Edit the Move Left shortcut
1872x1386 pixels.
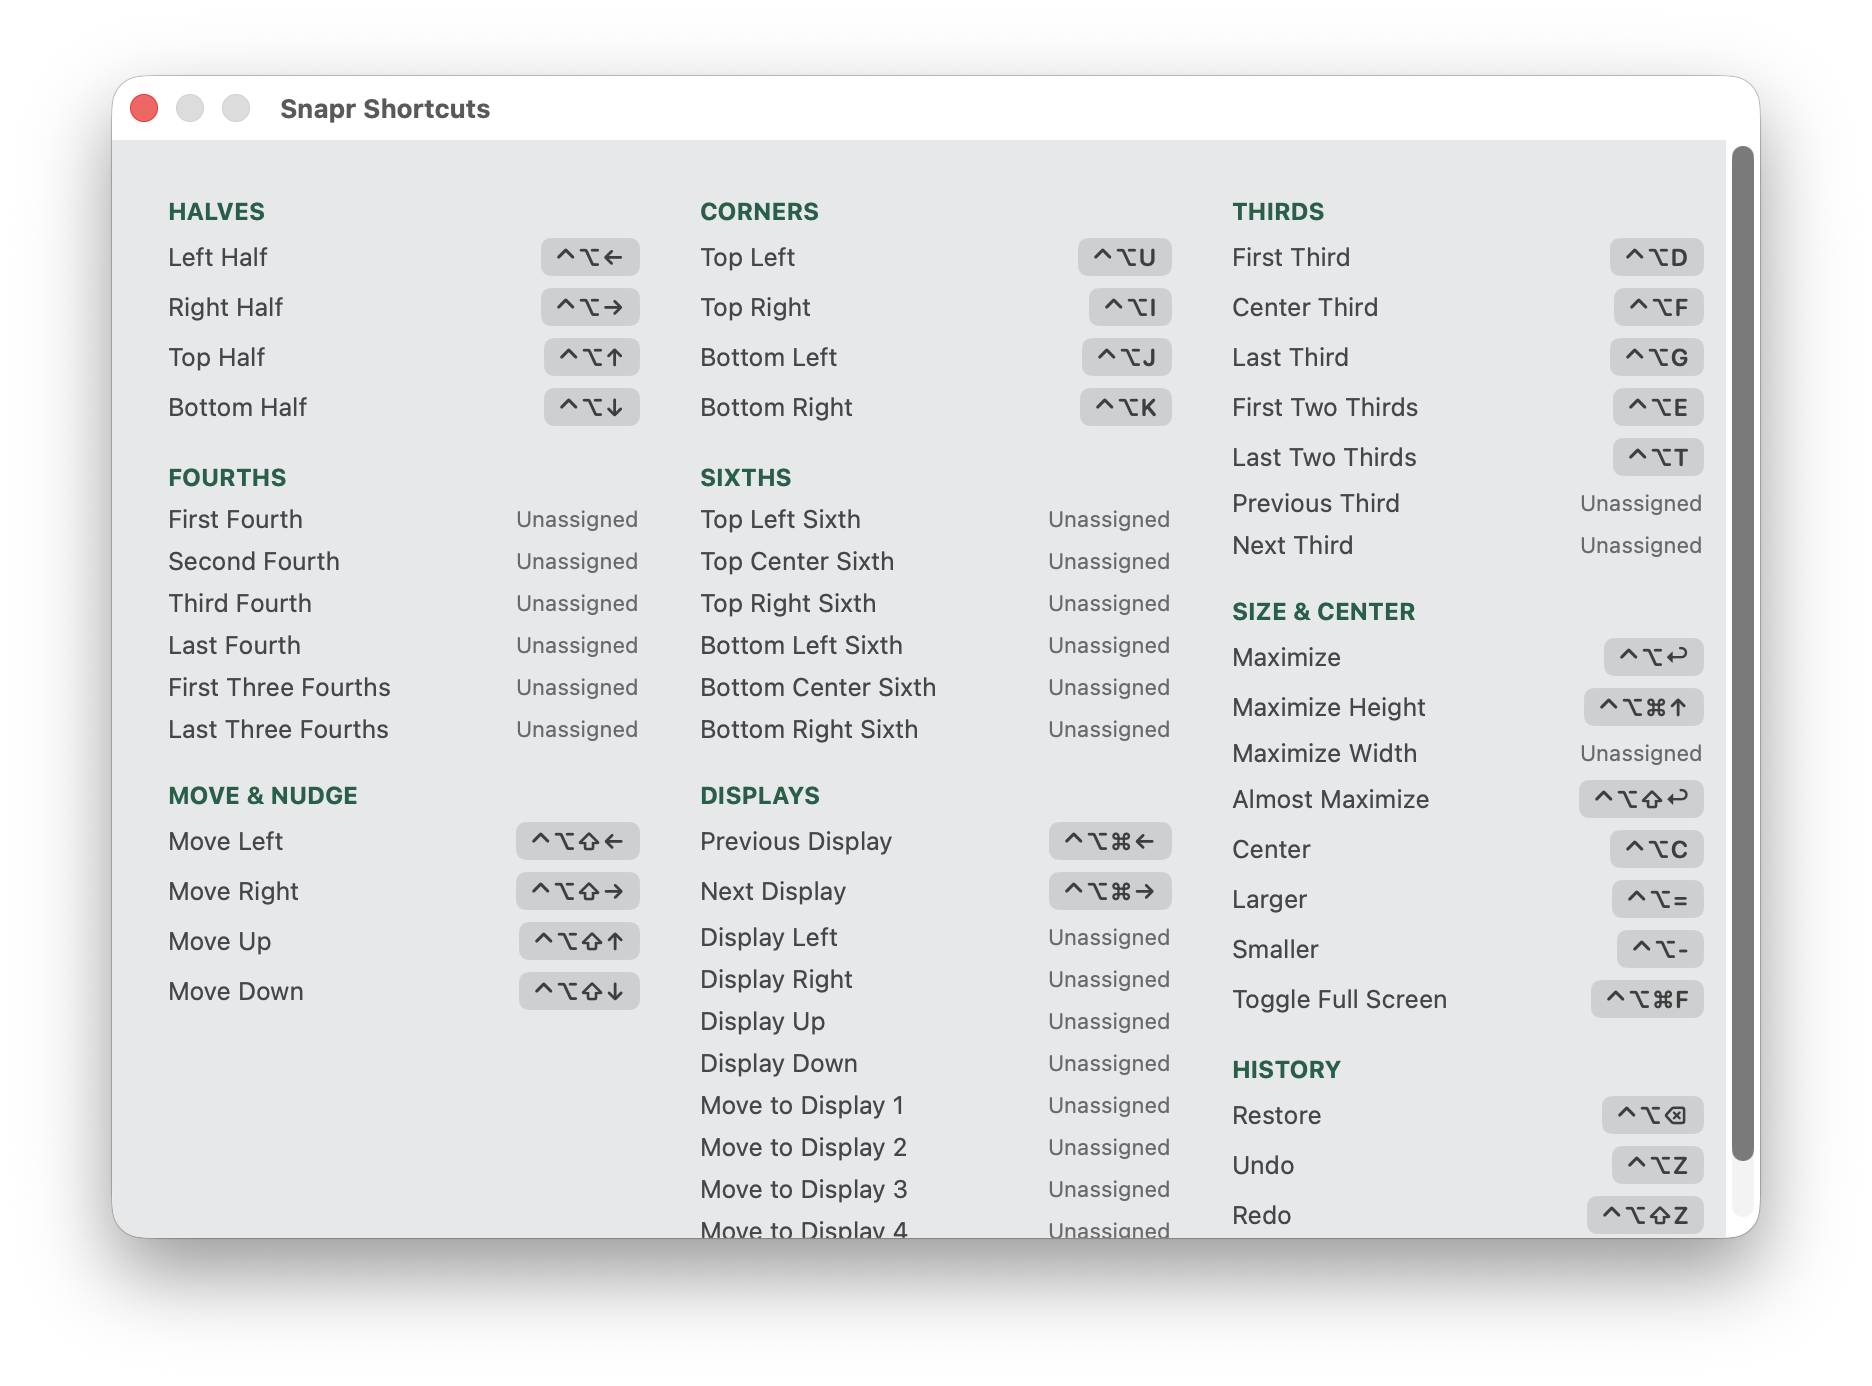coord(577,841)
